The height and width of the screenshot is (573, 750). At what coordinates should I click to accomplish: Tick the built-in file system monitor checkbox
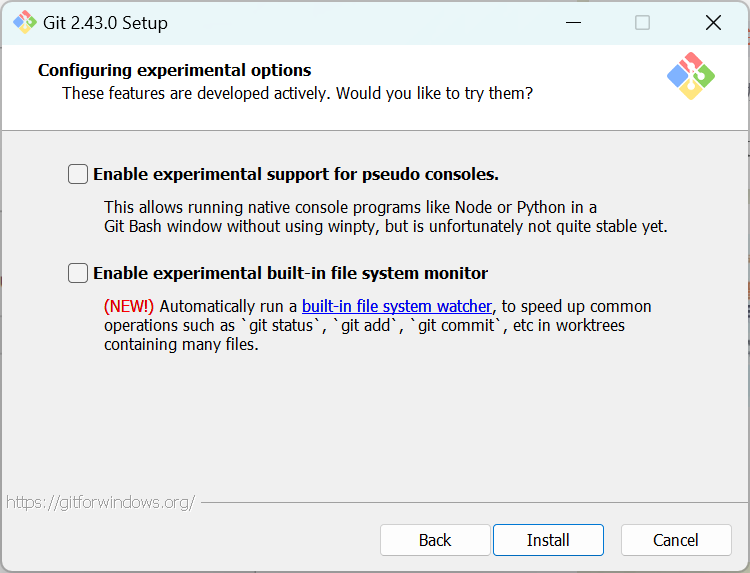point(78,273)
